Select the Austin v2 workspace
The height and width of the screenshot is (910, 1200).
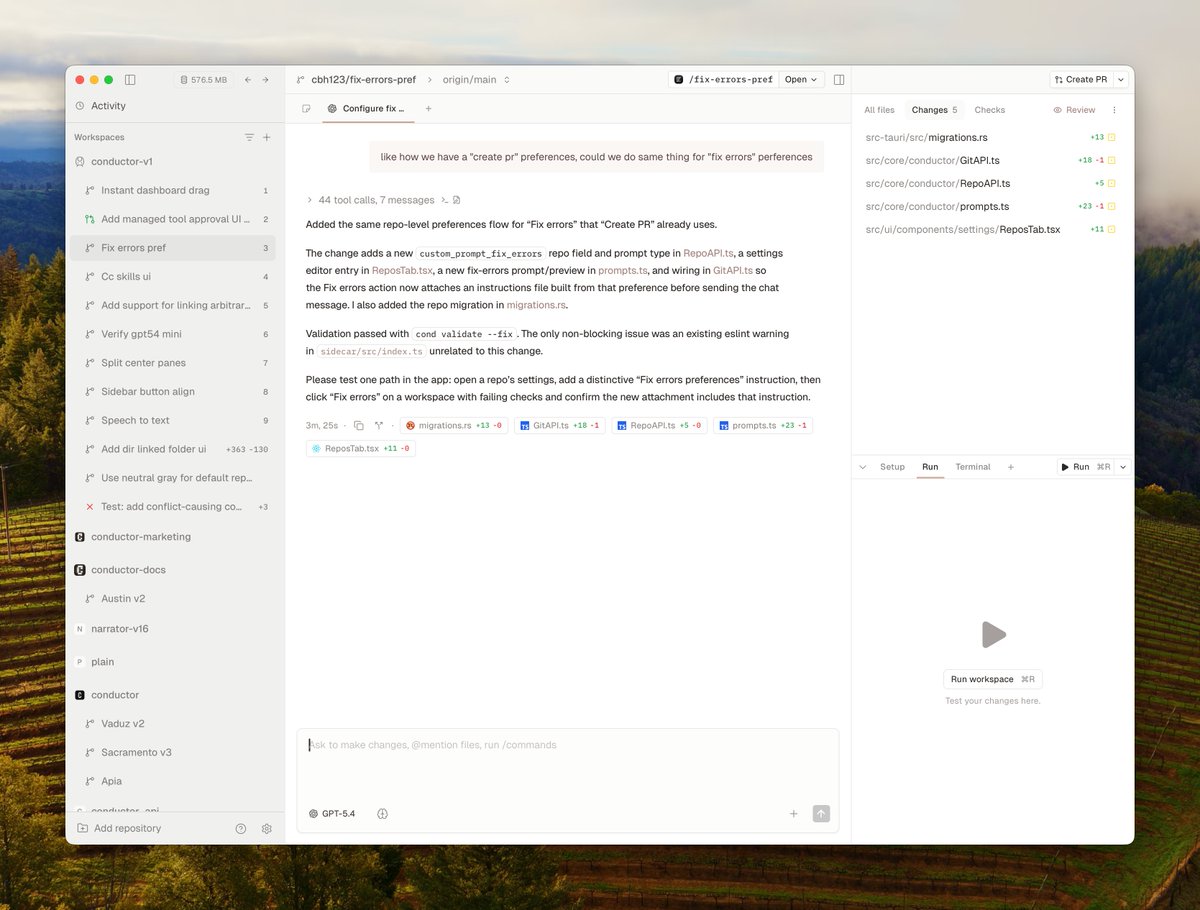pyautogui.click(x=173, y=598)
